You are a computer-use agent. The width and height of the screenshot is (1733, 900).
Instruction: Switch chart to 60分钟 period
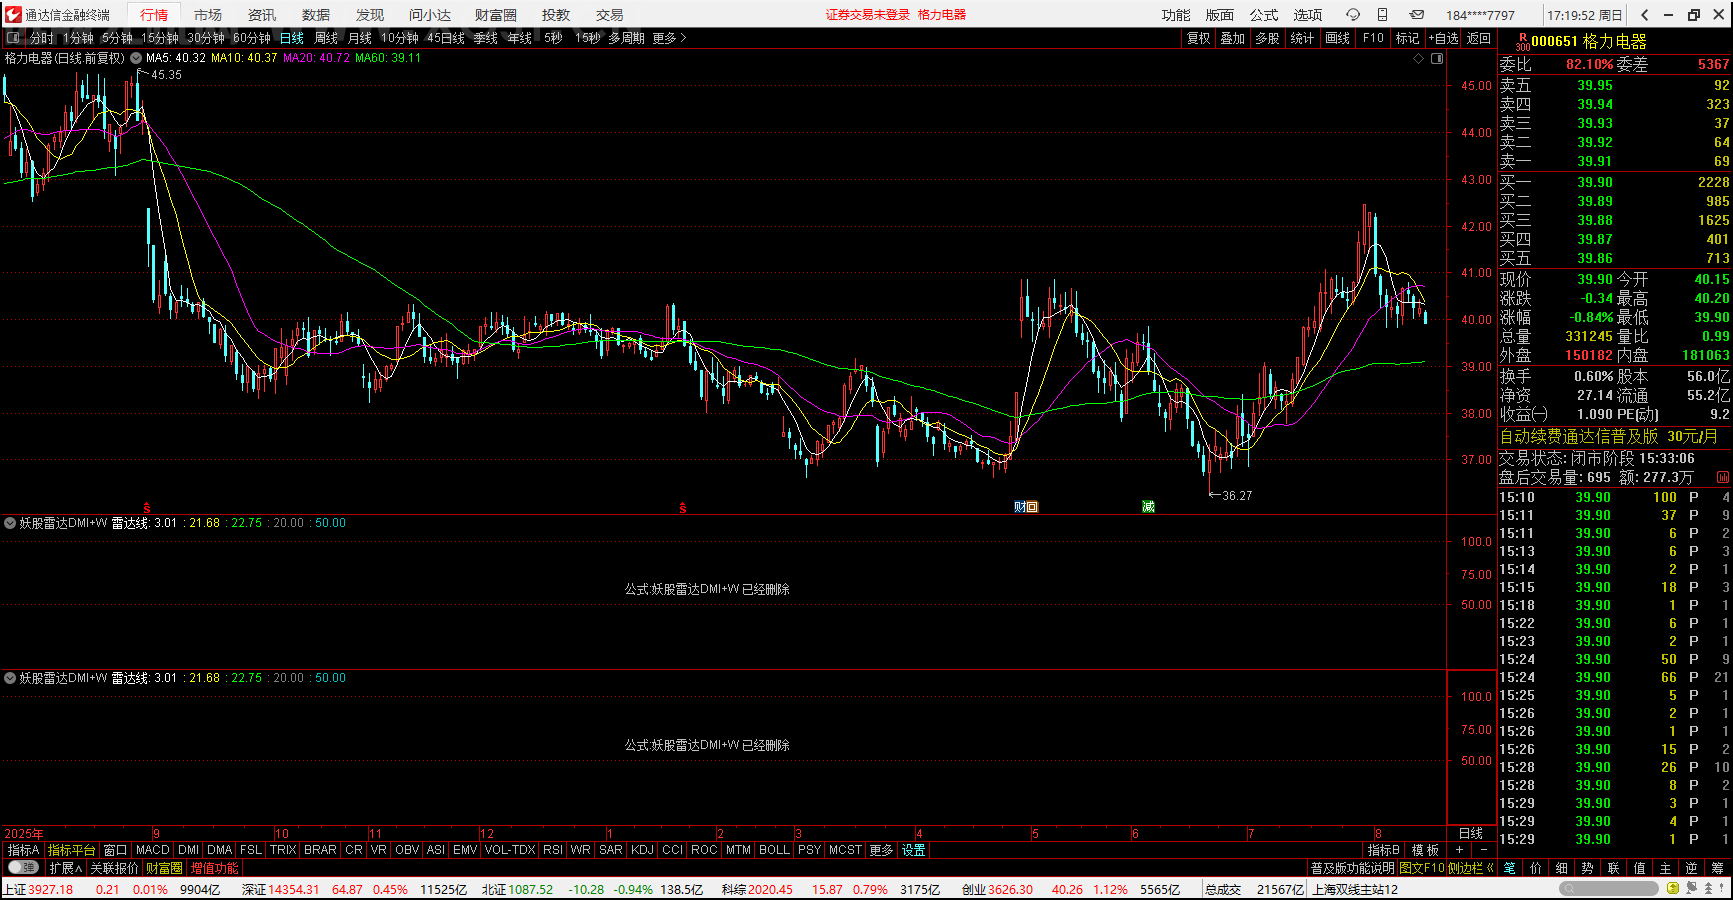click(252, 38)
